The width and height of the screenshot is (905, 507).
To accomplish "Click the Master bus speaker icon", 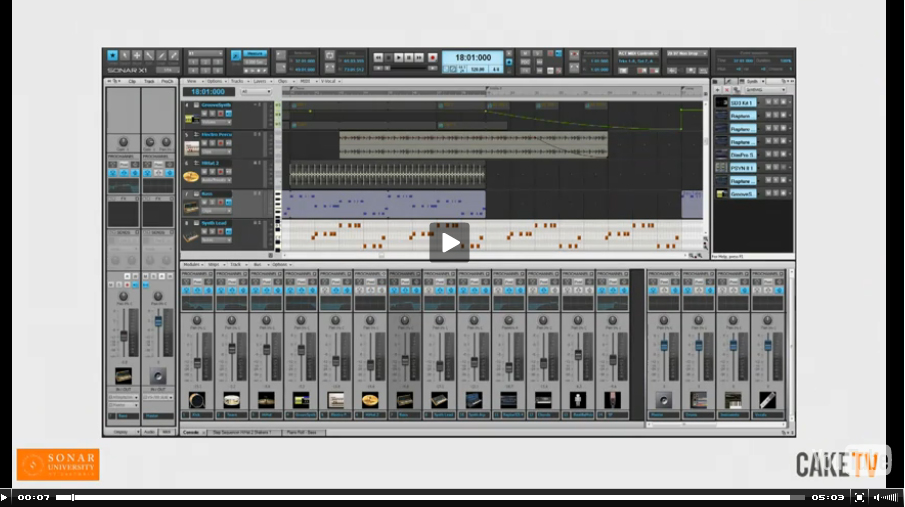I will pyautogui.click(x=664, y=400).
